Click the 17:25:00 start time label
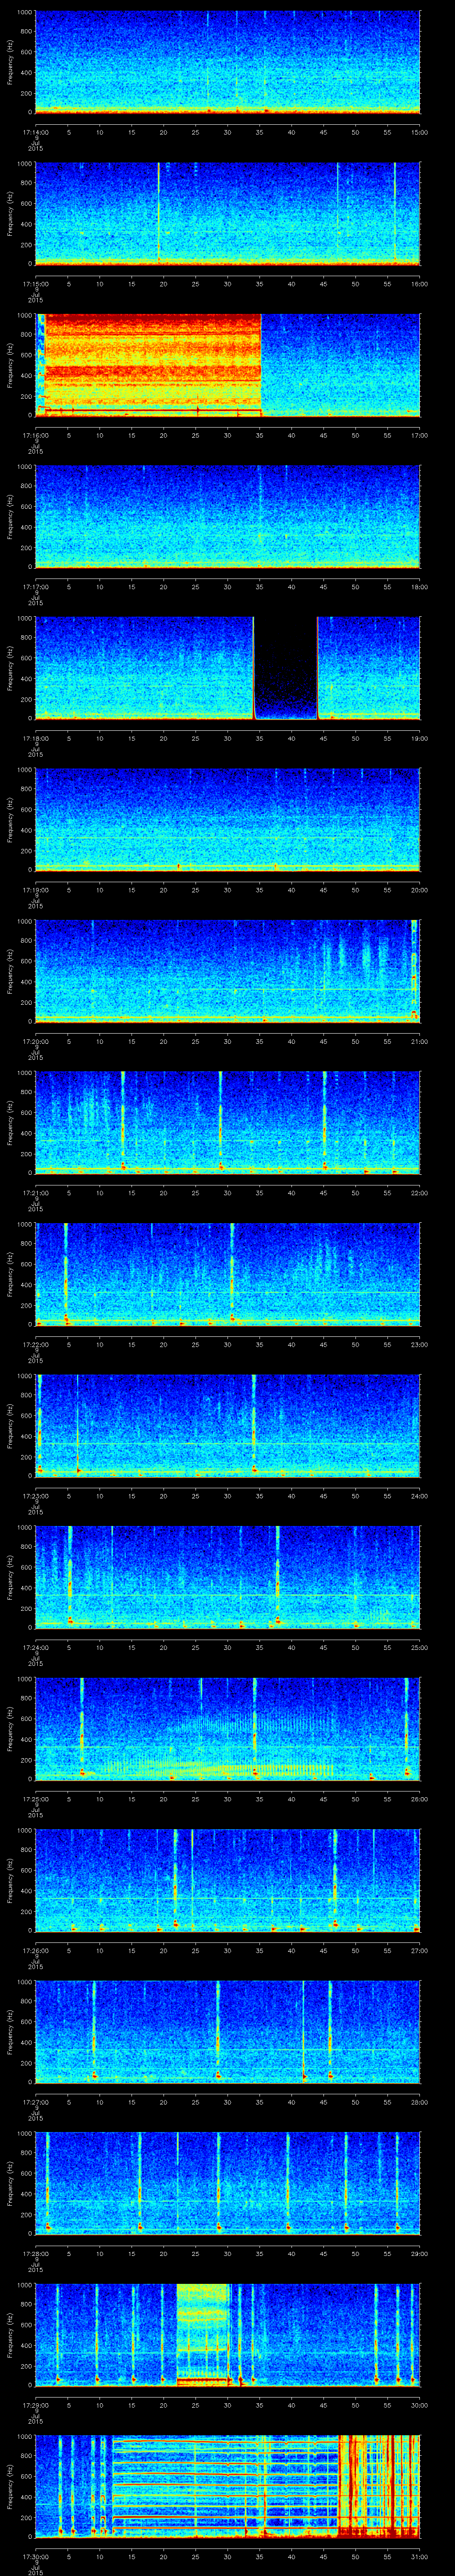This screenshot has height=2576, width=455. tap(35, 1798)
